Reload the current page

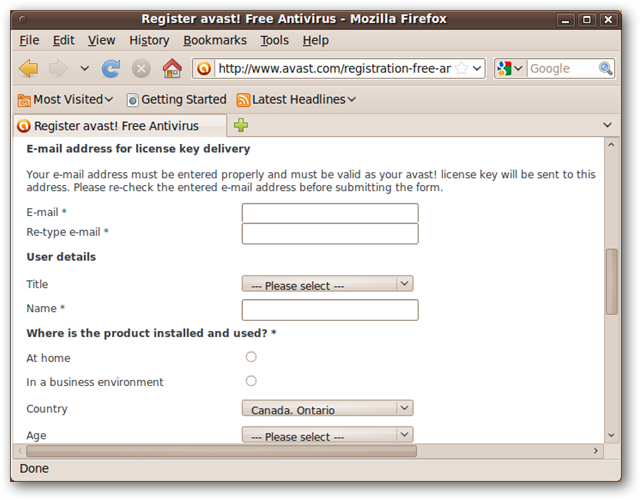111,68
